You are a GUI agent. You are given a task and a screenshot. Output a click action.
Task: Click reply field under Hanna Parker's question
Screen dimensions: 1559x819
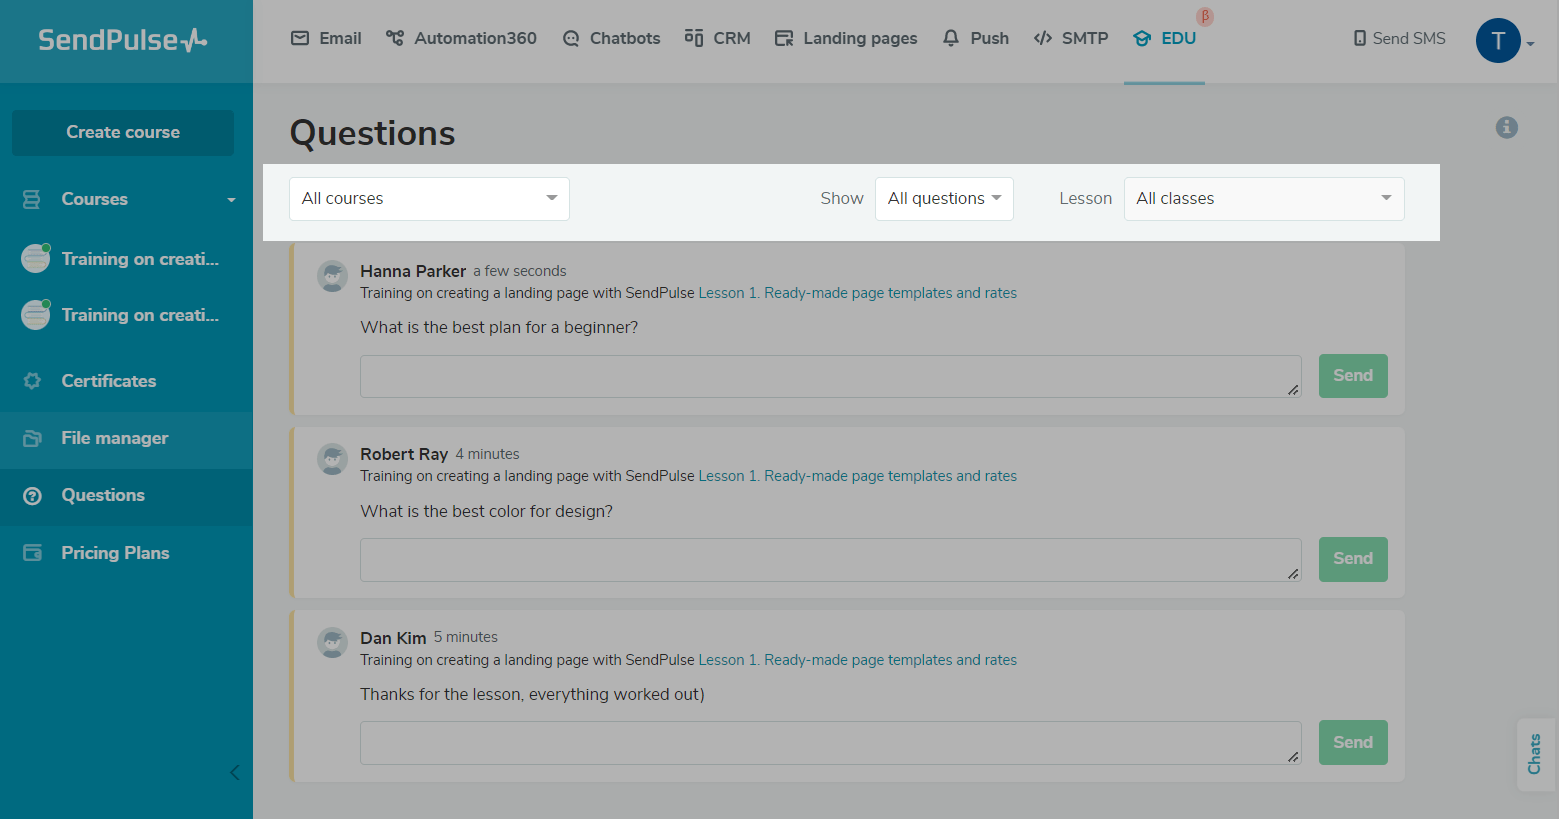click(x=829, y=376)
